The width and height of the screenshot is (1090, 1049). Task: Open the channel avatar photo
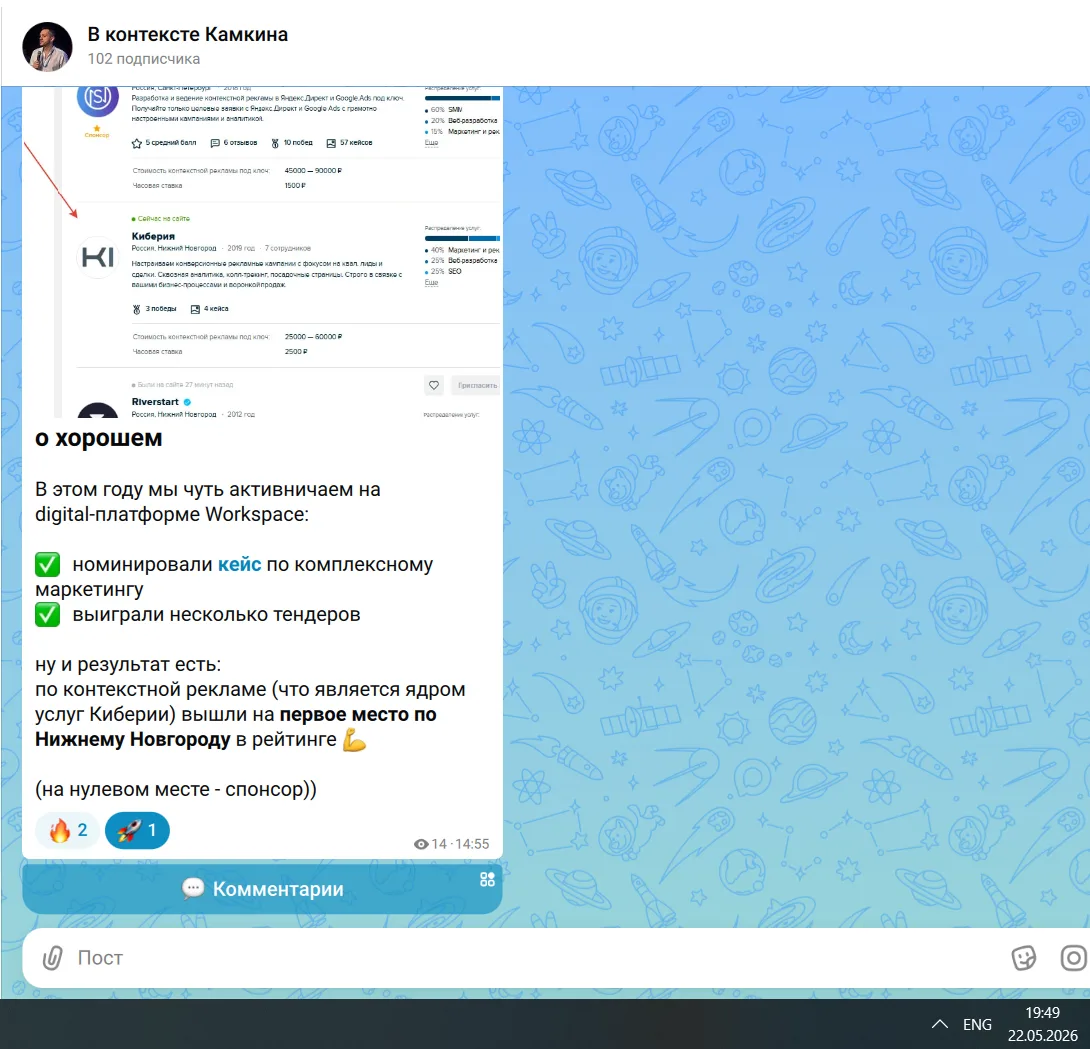pyautogui.click(x=47, y=47)
